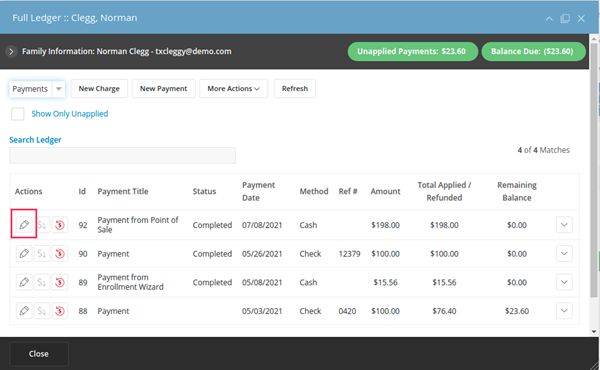Expand details for payment 92 row
This screenshot has height=370, width=600.
[x=564, y=225]
